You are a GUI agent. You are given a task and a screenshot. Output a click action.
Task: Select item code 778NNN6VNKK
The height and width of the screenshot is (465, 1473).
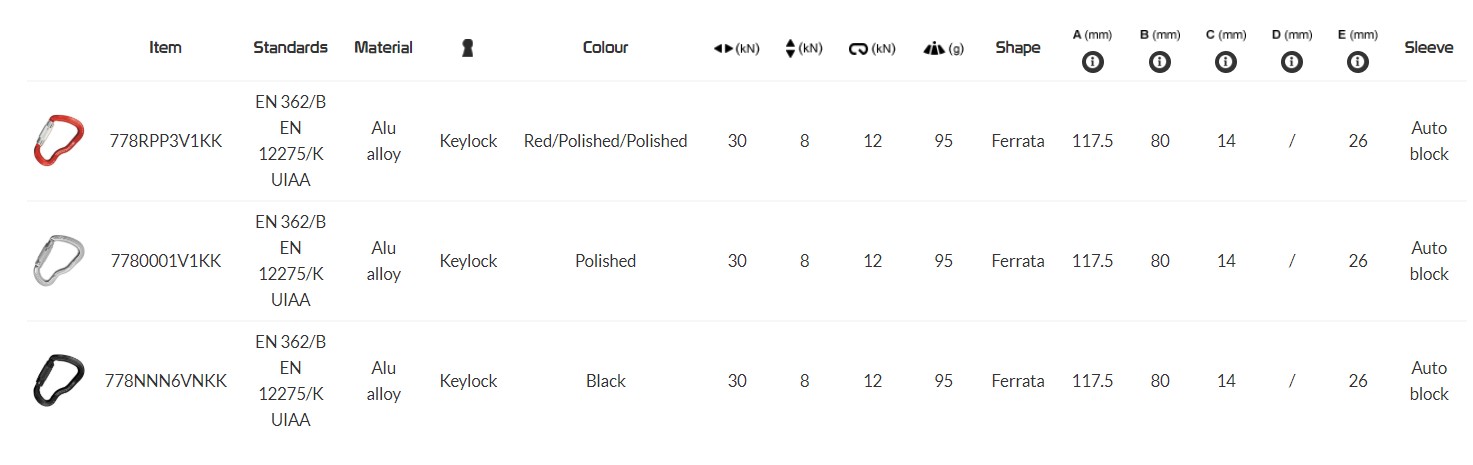tap(165, 381)
